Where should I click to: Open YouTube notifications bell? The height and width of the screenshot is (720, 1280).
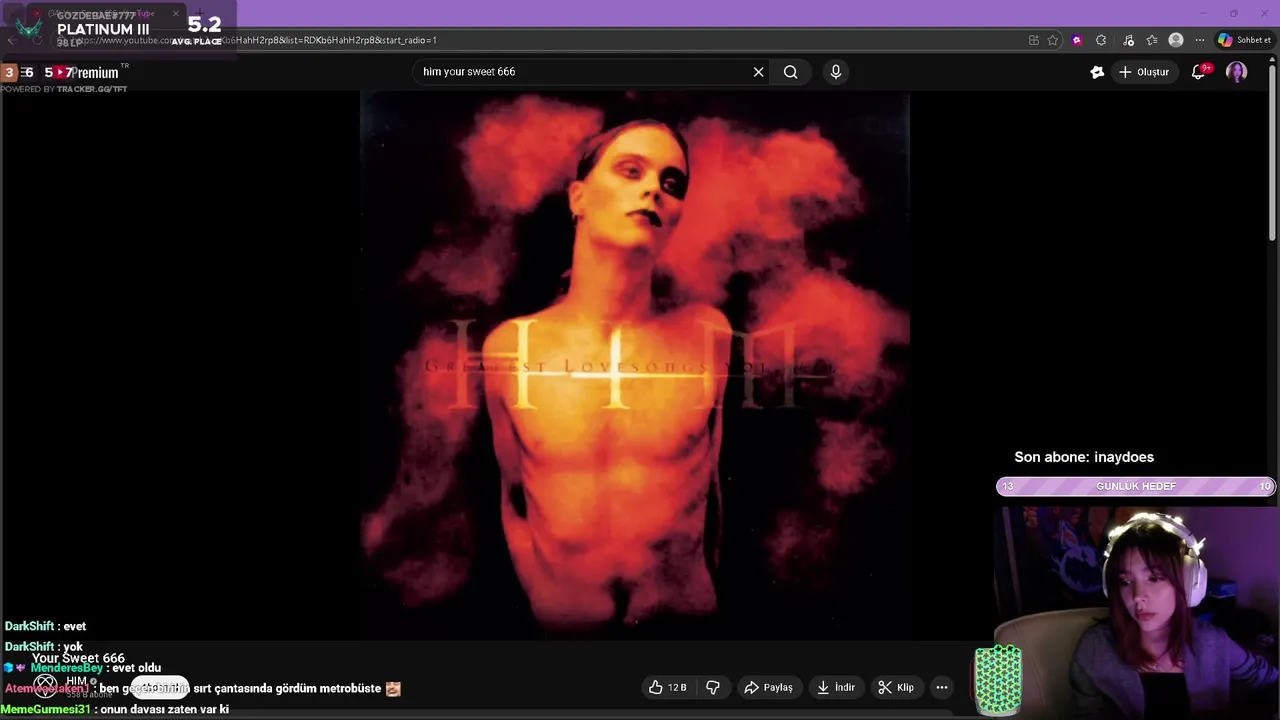point(1199,72)
